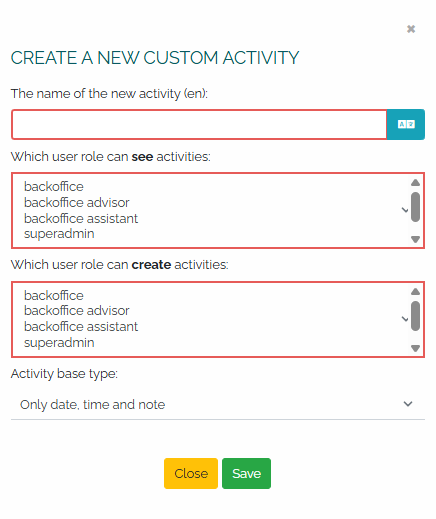Click the green Save button
436x519 pixels.
coord(246,473)
